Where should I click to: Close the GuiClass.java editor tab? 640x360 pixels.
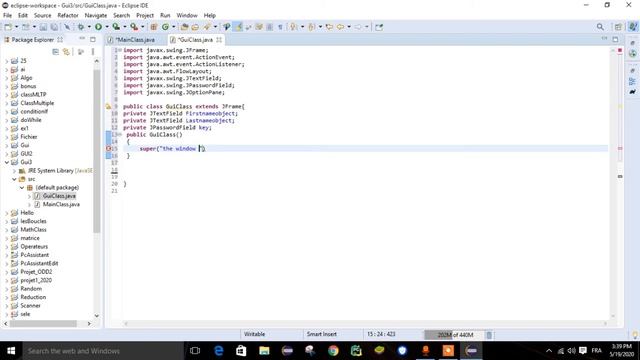(219, 40)
